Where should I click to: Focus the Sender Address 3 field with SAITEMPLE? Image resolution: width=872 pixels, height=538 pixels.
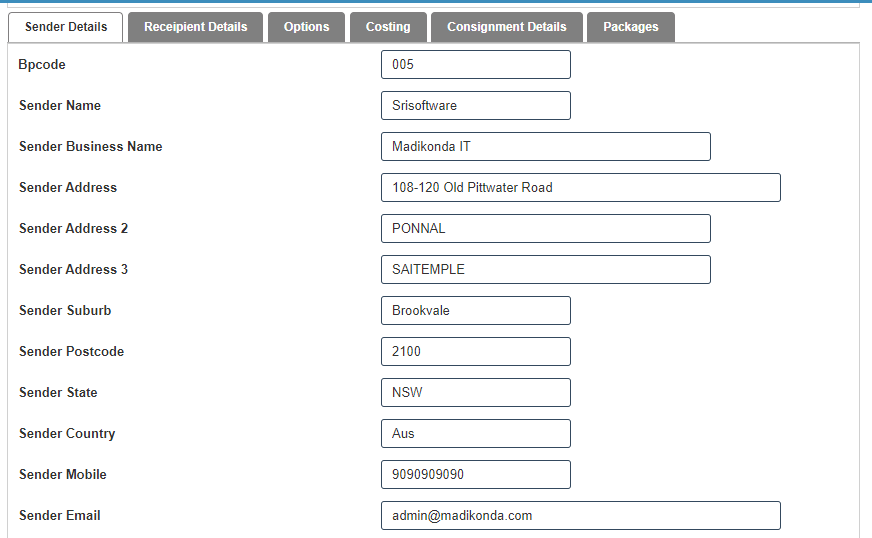point(545,270)
